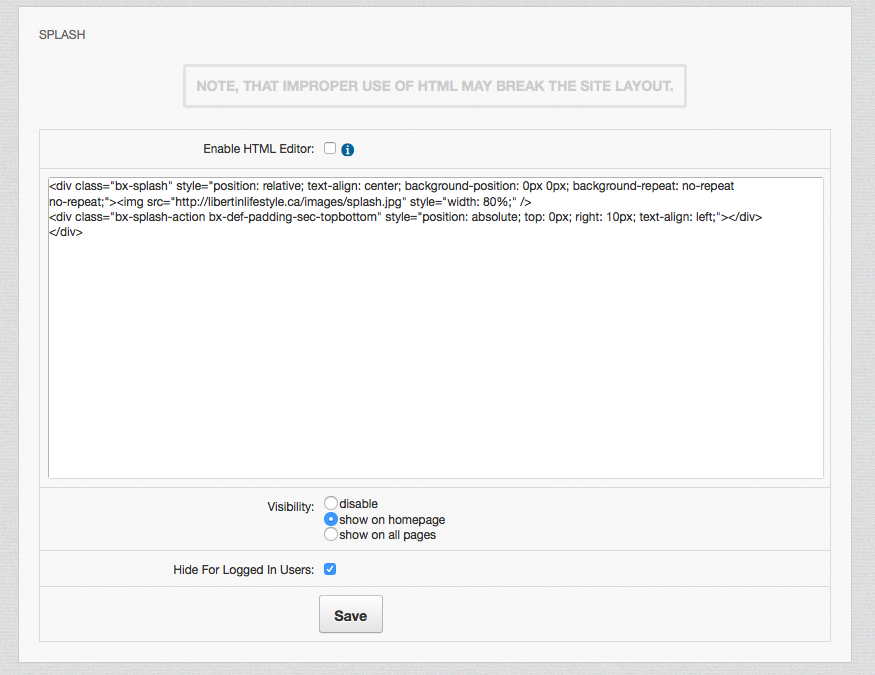Click the "show on all pages" label text

pyautogui.click(x=387, y=535)
